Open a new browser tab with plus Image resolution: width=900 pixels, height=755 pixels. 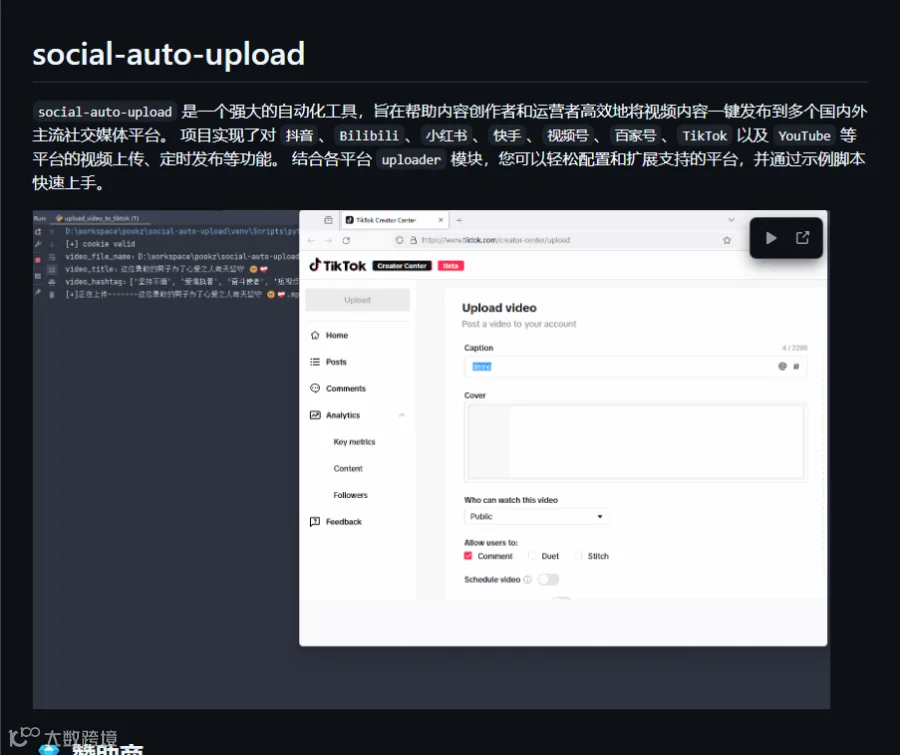click(x=459, y=220)
